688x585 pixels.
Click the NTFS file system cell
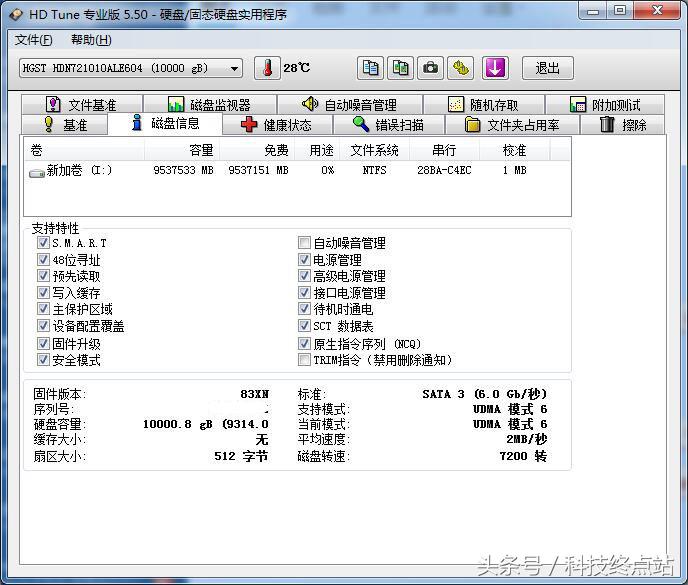374,170
